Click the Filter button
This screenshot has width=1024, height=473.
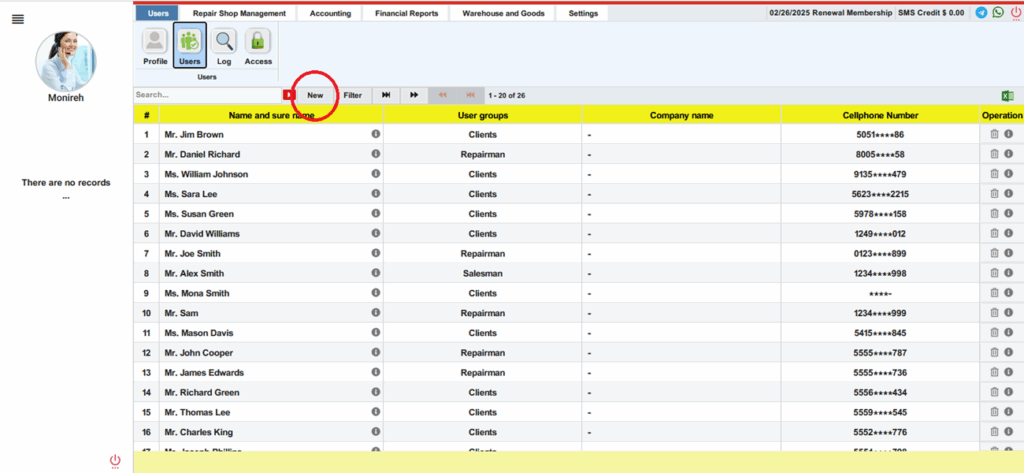pos(353,95)
